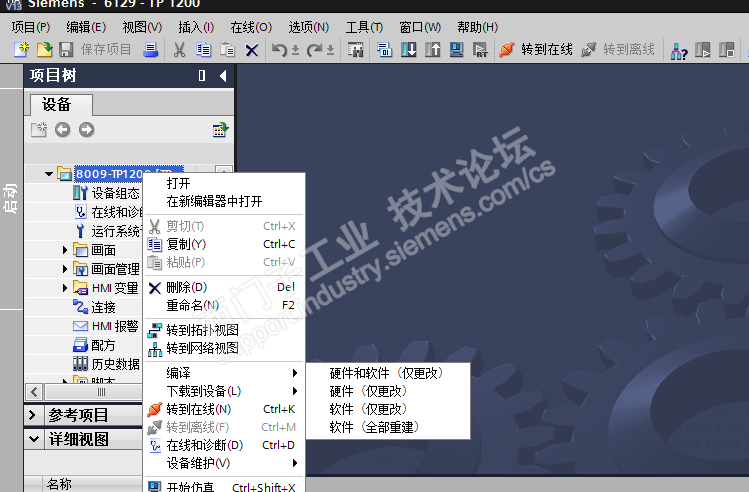Click the Cut scissors toolbar icon
The image size is (749, 492).
[180, 49]
